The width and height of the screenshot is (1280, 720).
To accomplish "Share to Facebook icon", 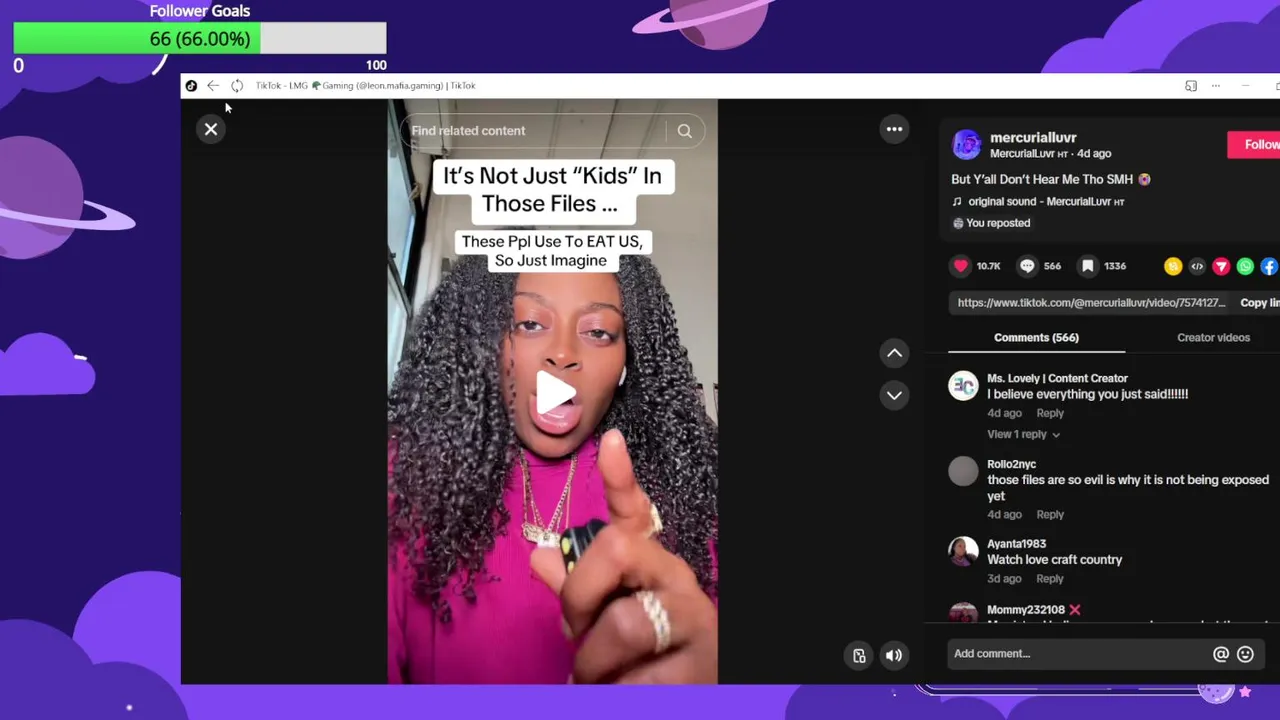I will coord(1269,266).
